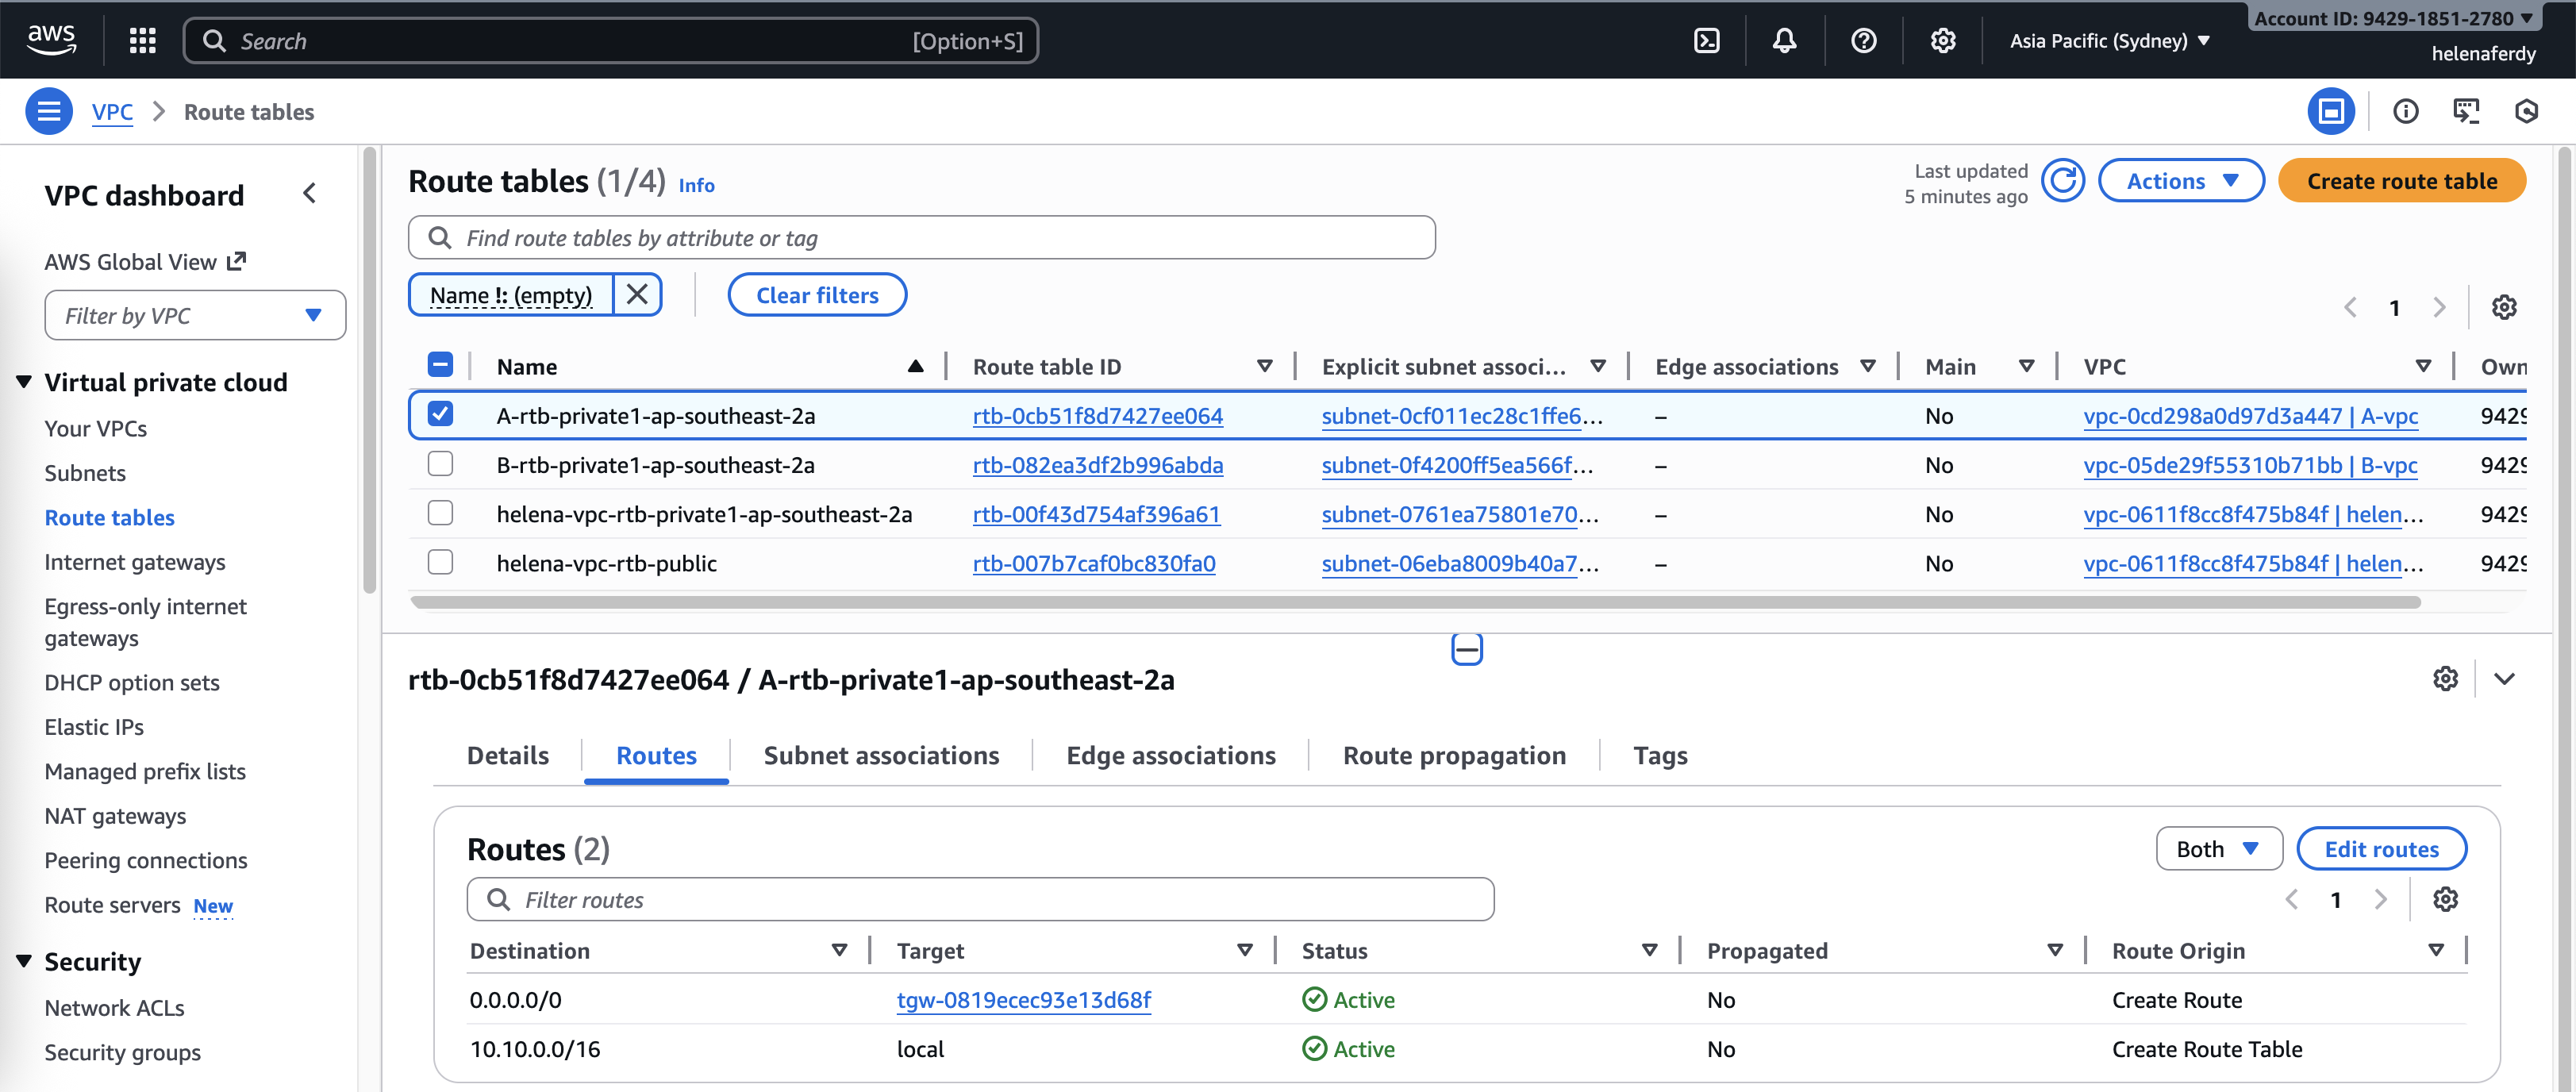This screenshot has height=1092, width=2576.
Task: Tick the B-rtb-private1-ap-southeast-2a checkbox
Action: (x=440, y=464)
